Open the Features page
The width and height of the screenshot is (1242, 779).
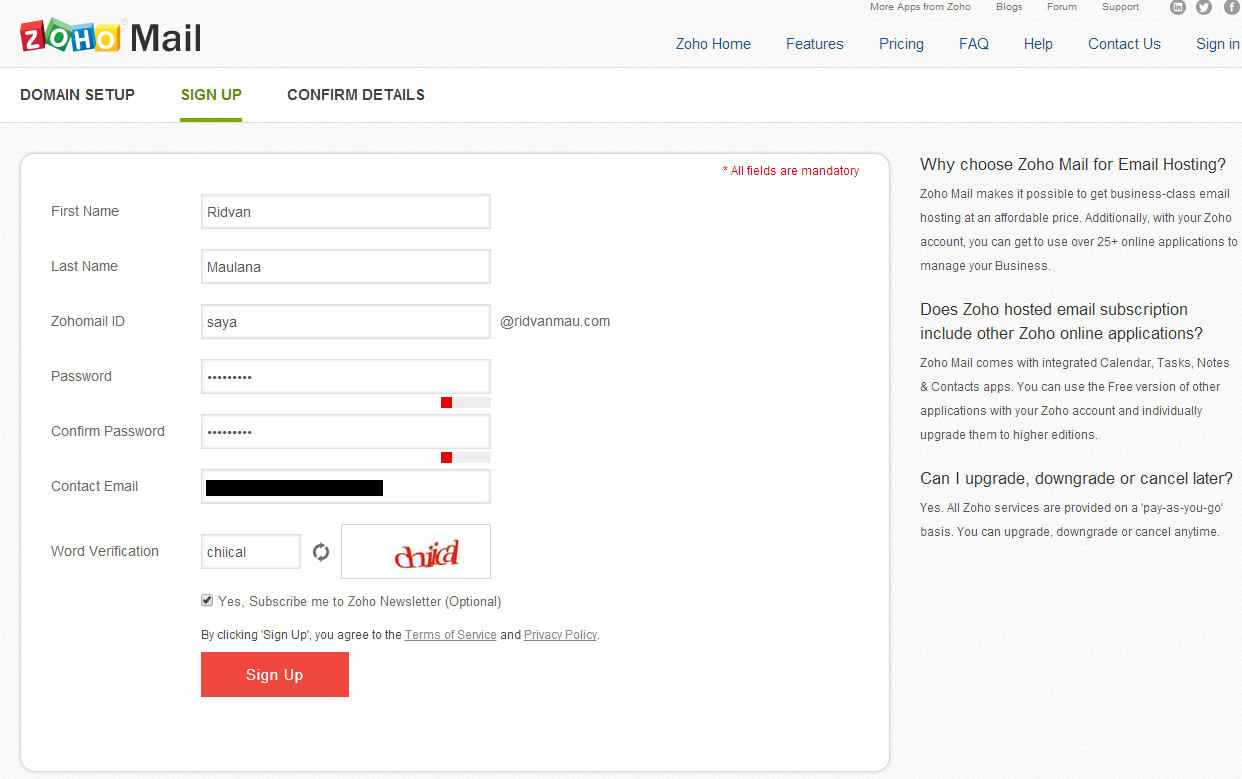(x=815, y=44)
